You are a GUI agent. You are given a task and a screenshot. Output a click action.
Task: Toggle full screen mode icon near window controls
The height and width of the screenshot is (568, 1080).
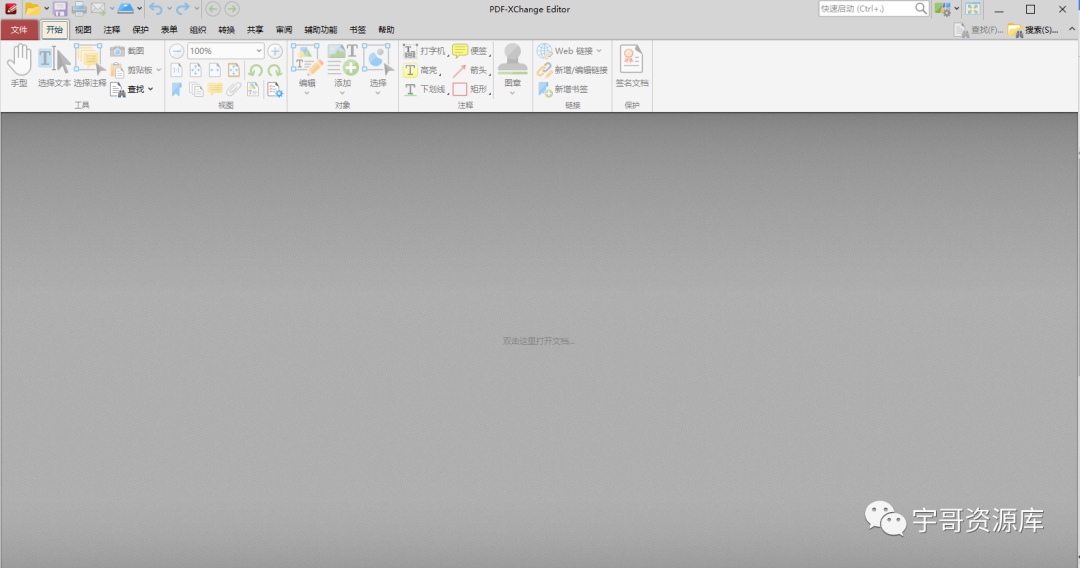[973, 9]
